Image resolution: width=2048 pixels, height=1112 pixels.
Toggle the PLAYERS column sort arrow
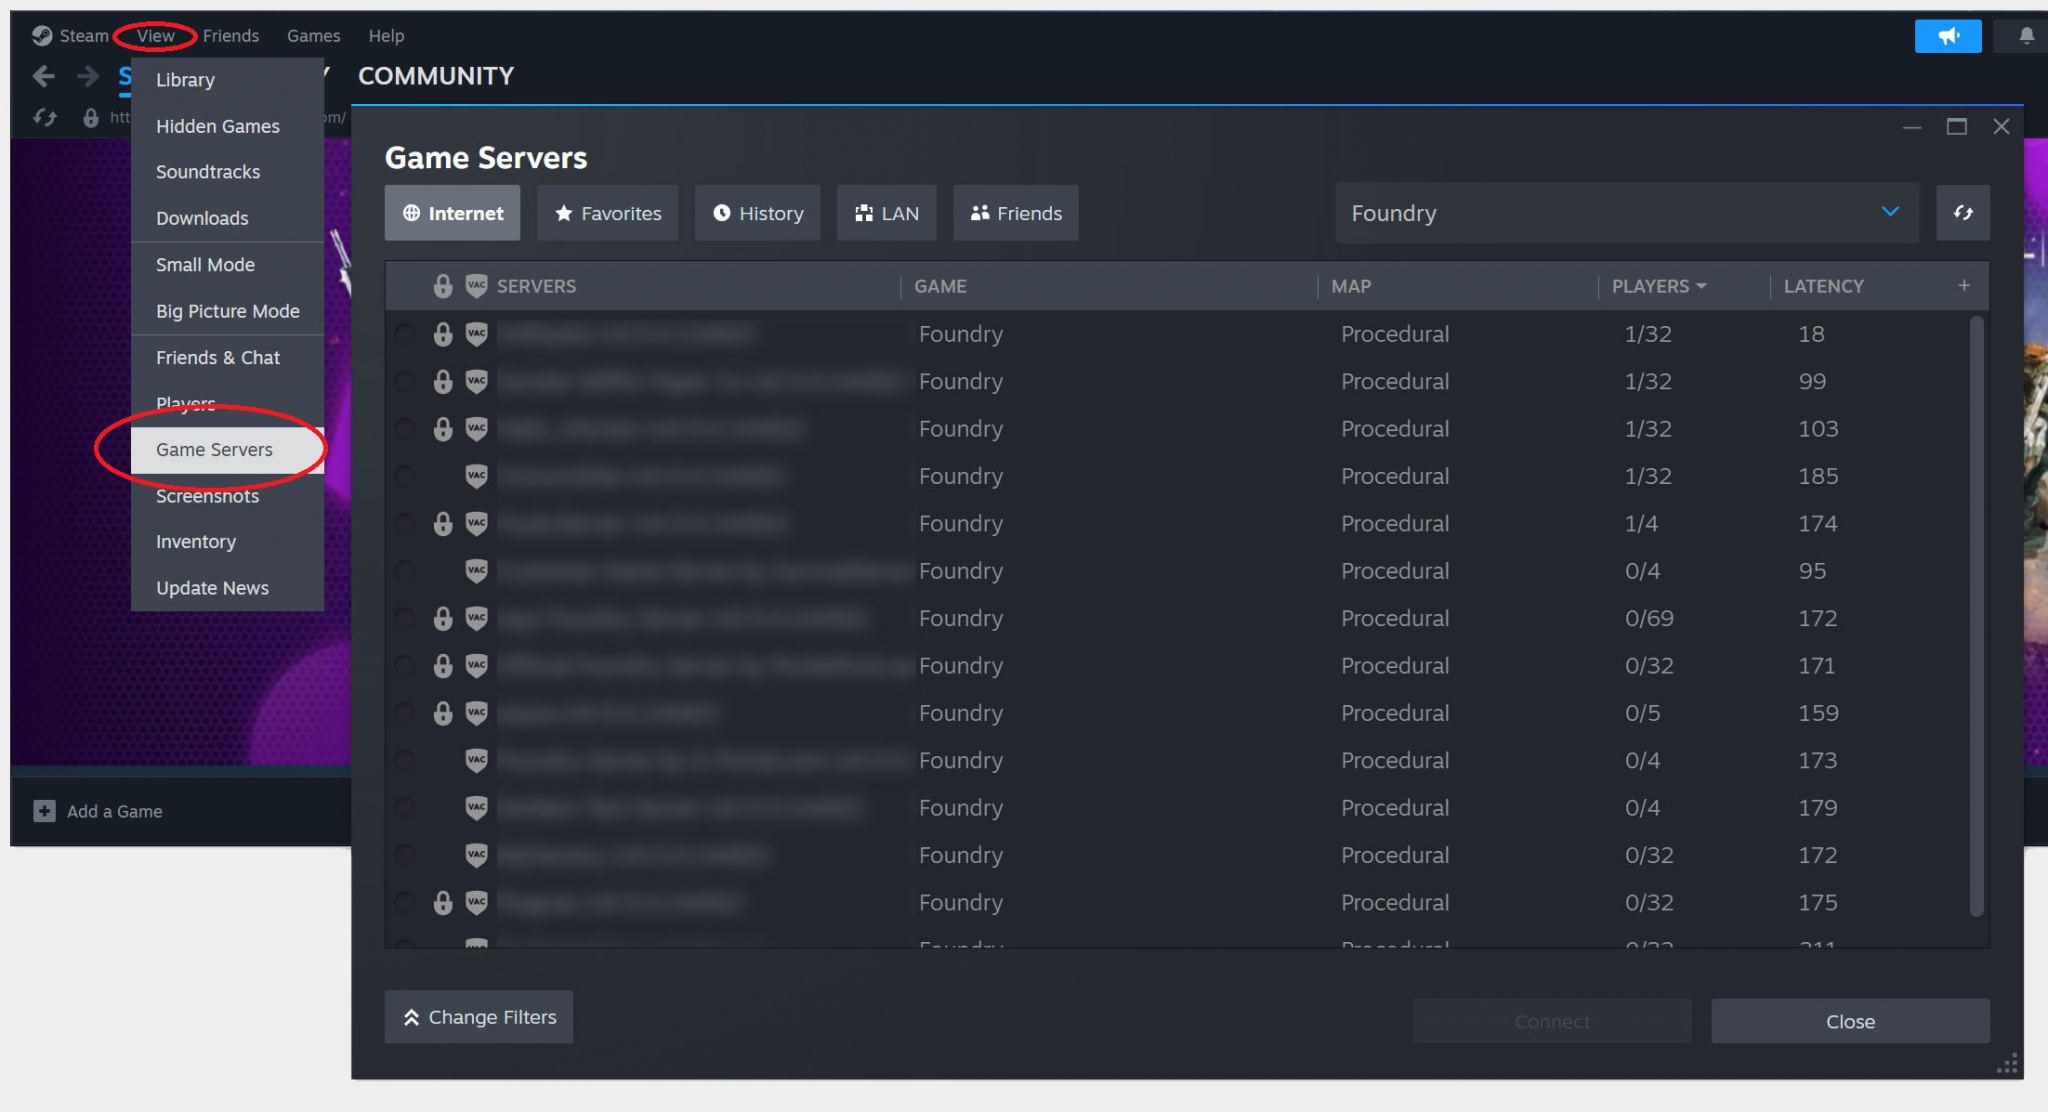coord(1698,286)
